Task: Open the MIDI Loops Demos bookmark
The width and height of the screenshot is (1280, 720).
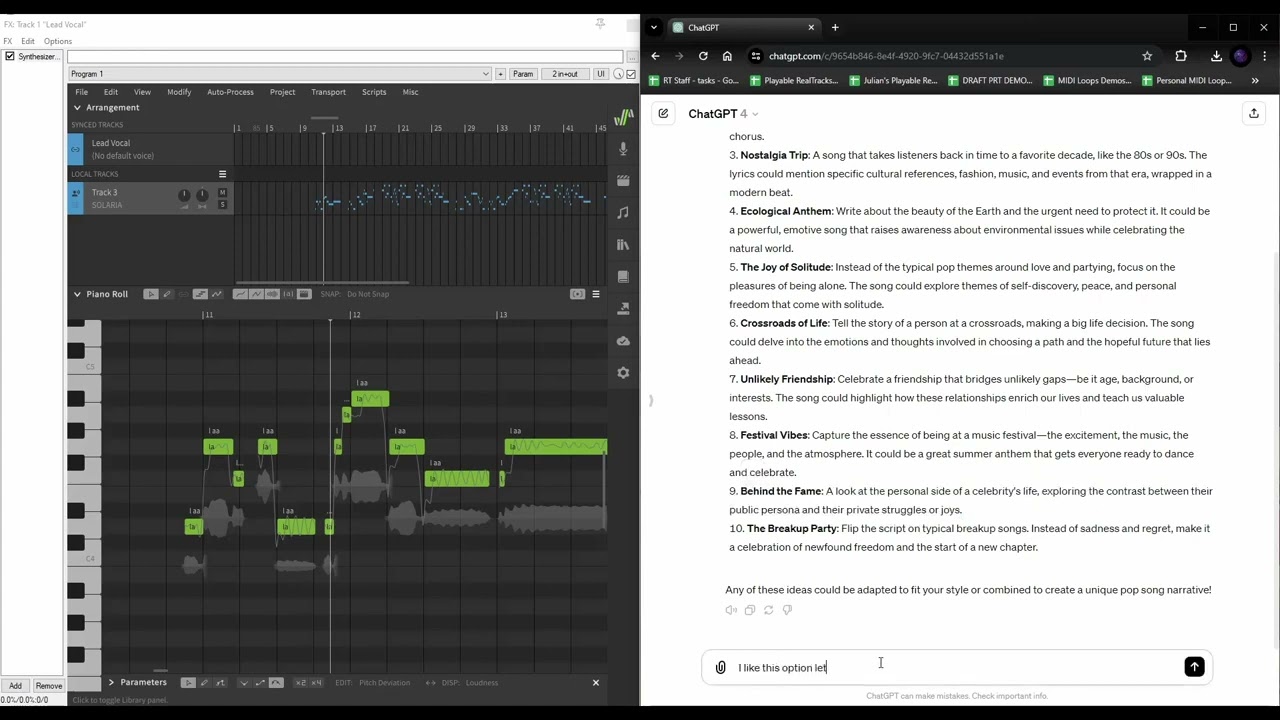Action: pos(1086,81)
